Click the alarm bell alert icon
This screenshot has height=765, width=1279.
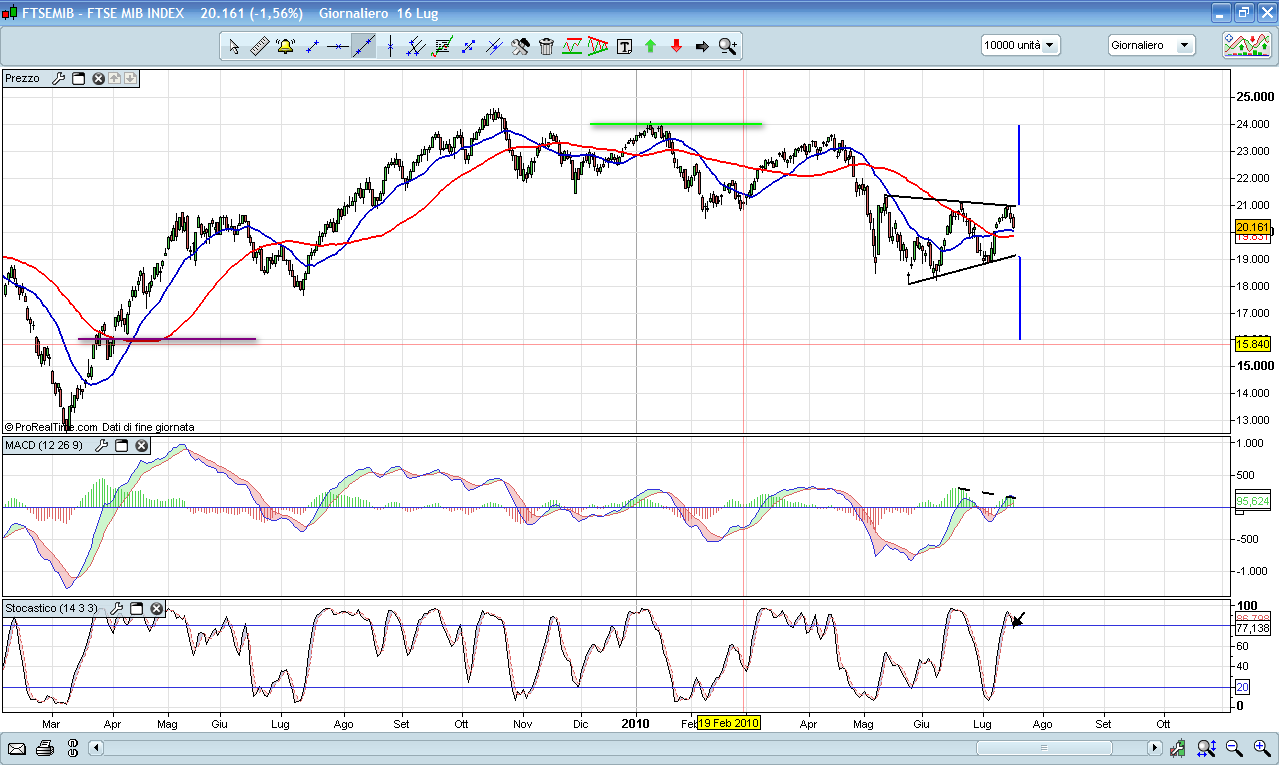pos(285,46)
